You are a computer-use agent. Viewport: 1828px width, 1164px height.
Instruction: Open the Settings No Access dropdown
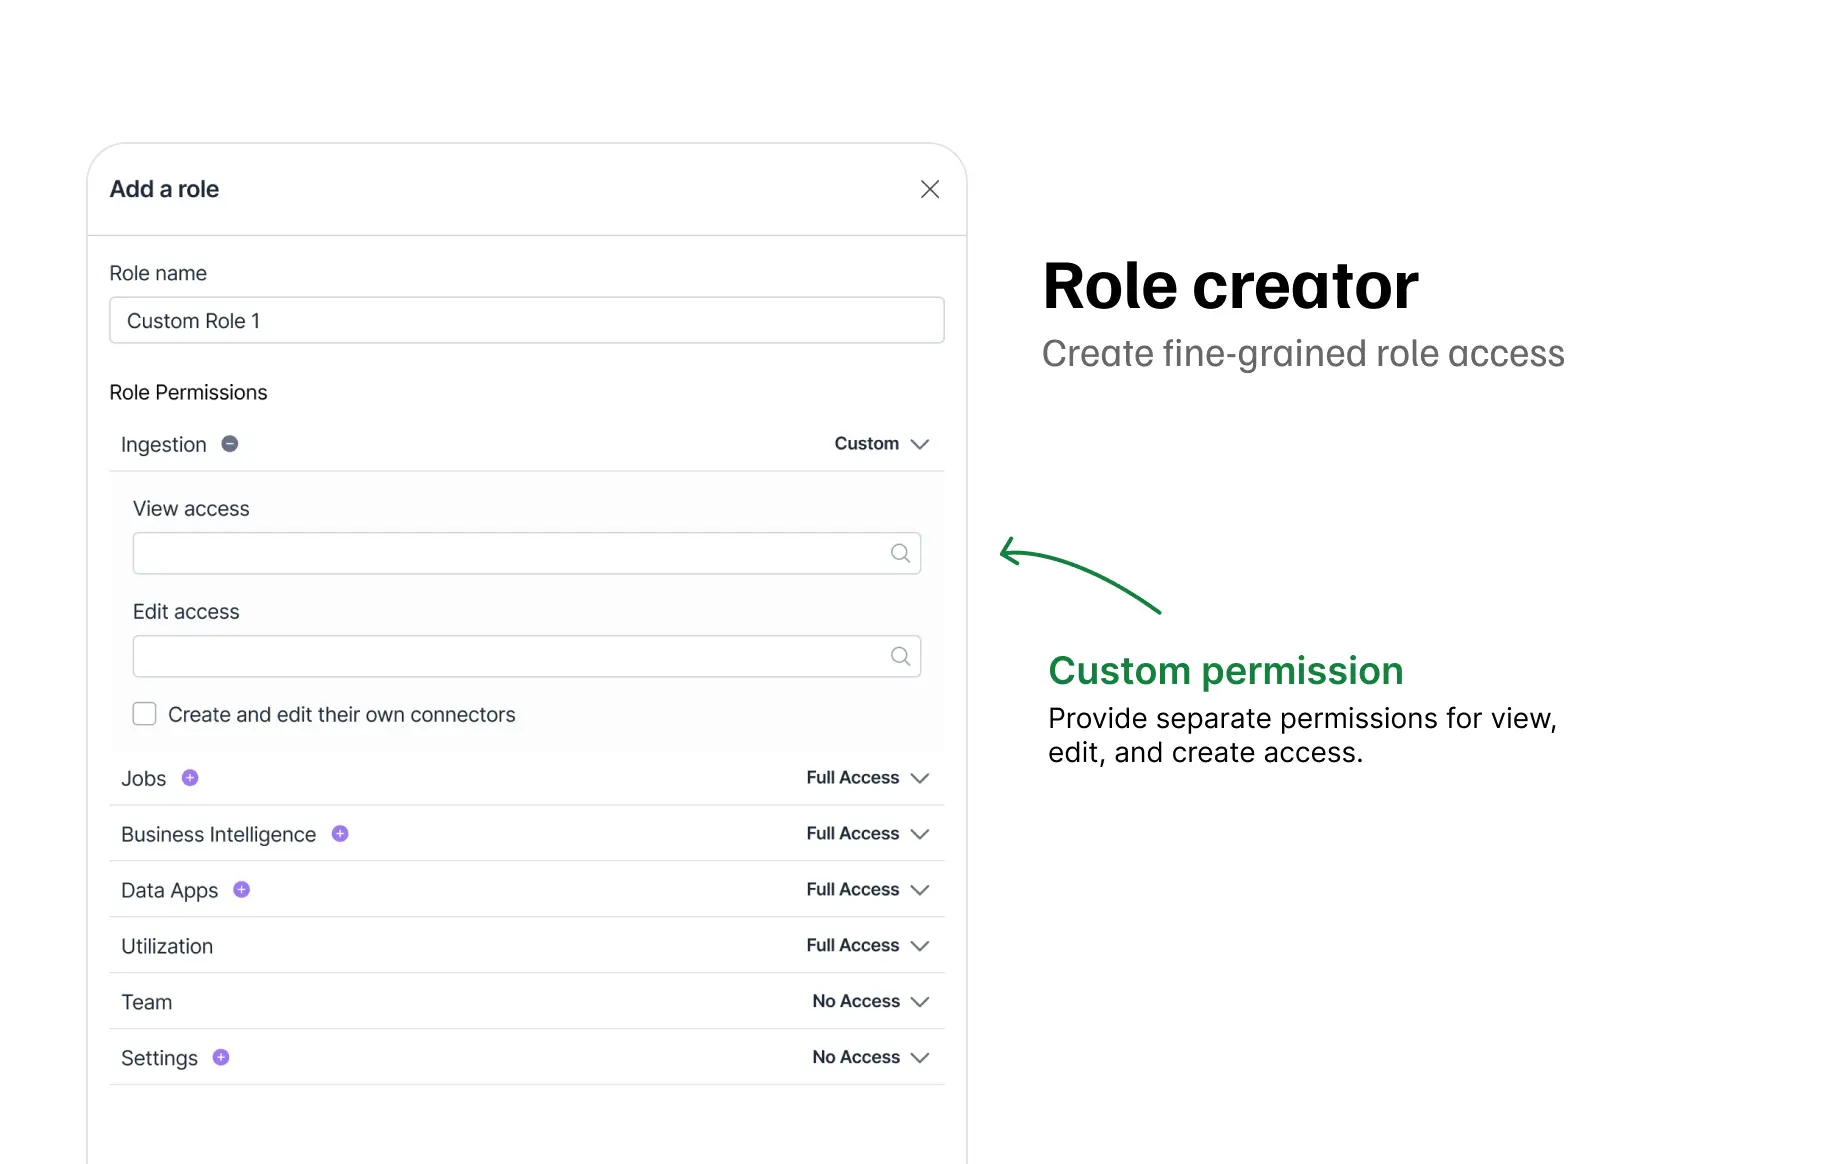pyautogui.click(x=871, y=1058)
